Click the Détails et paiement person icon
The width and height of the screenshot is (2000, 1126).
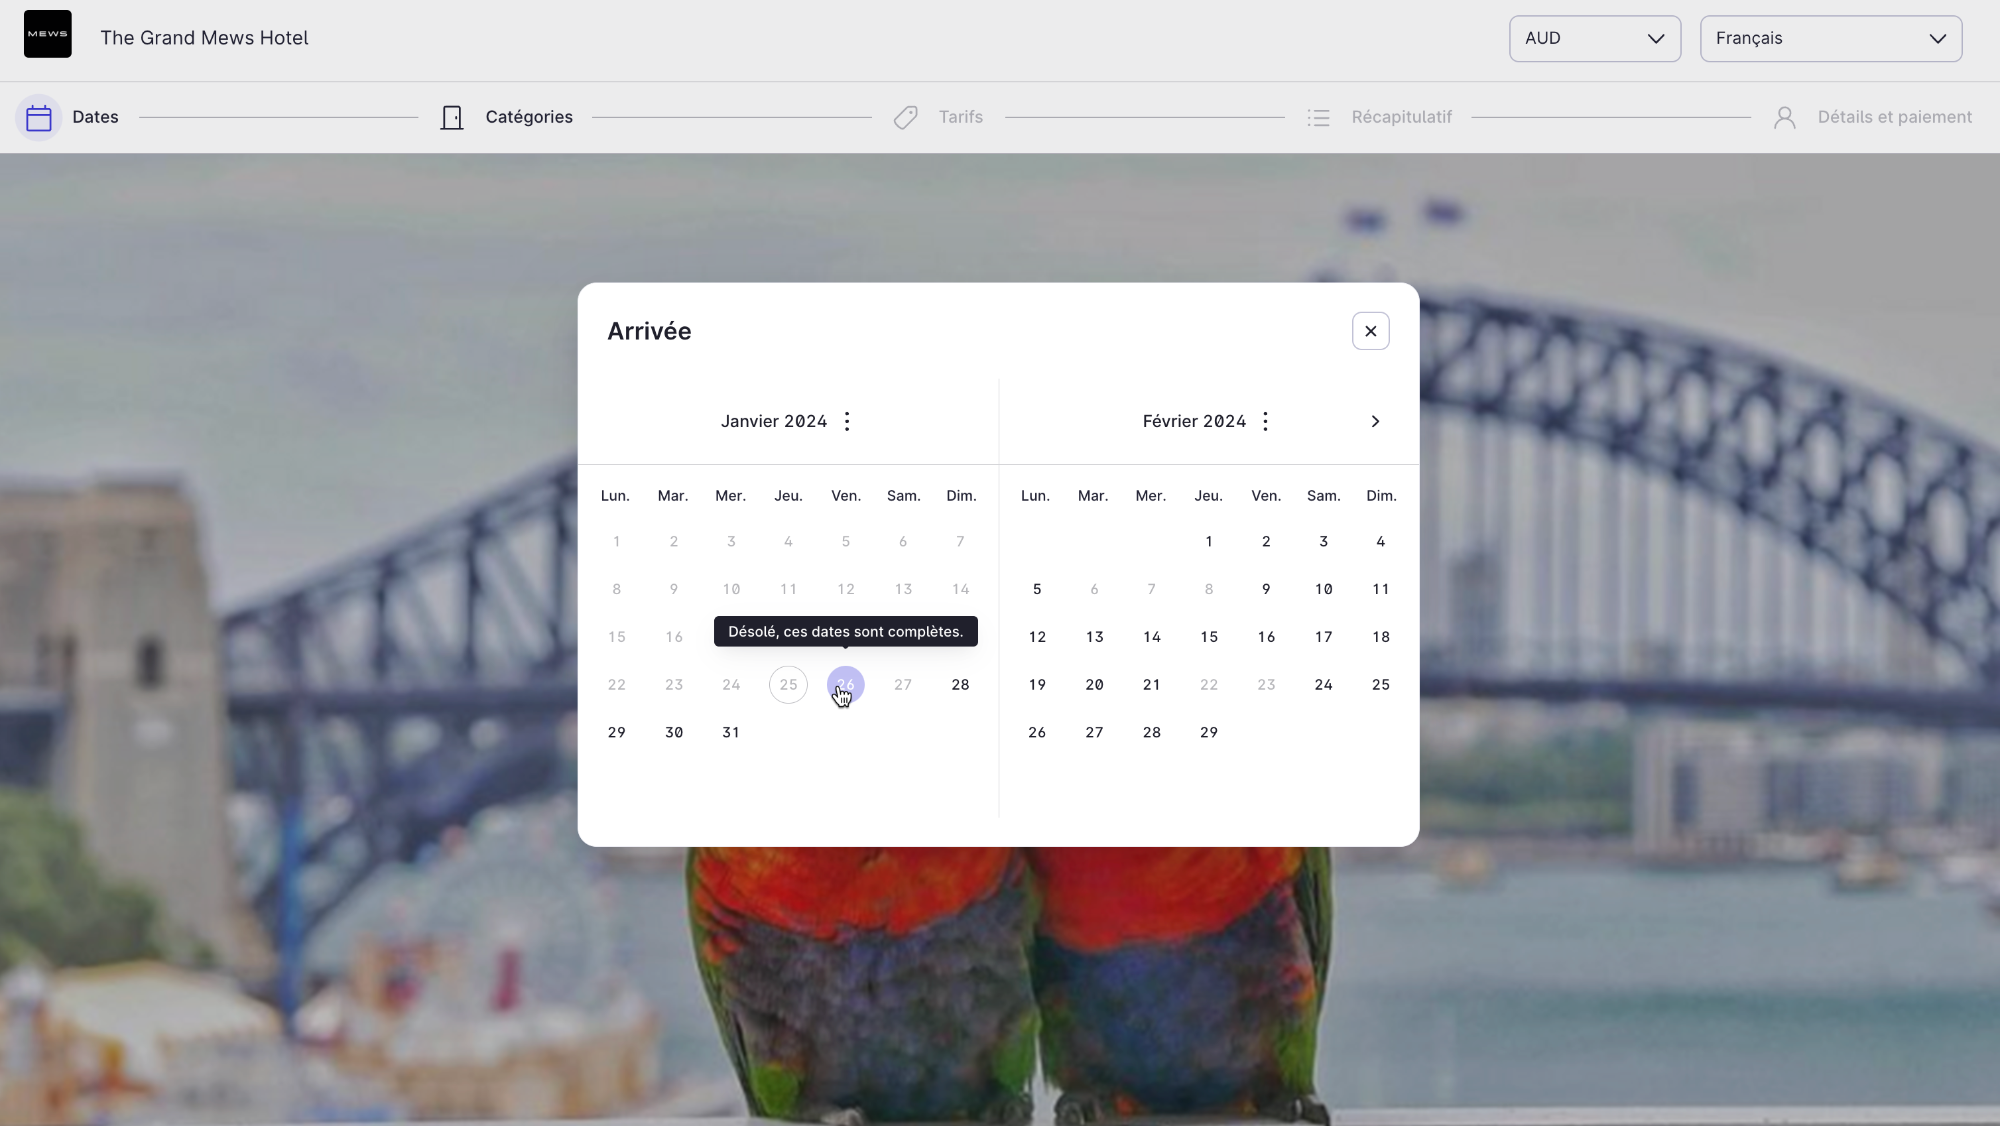pos(1785,118)
